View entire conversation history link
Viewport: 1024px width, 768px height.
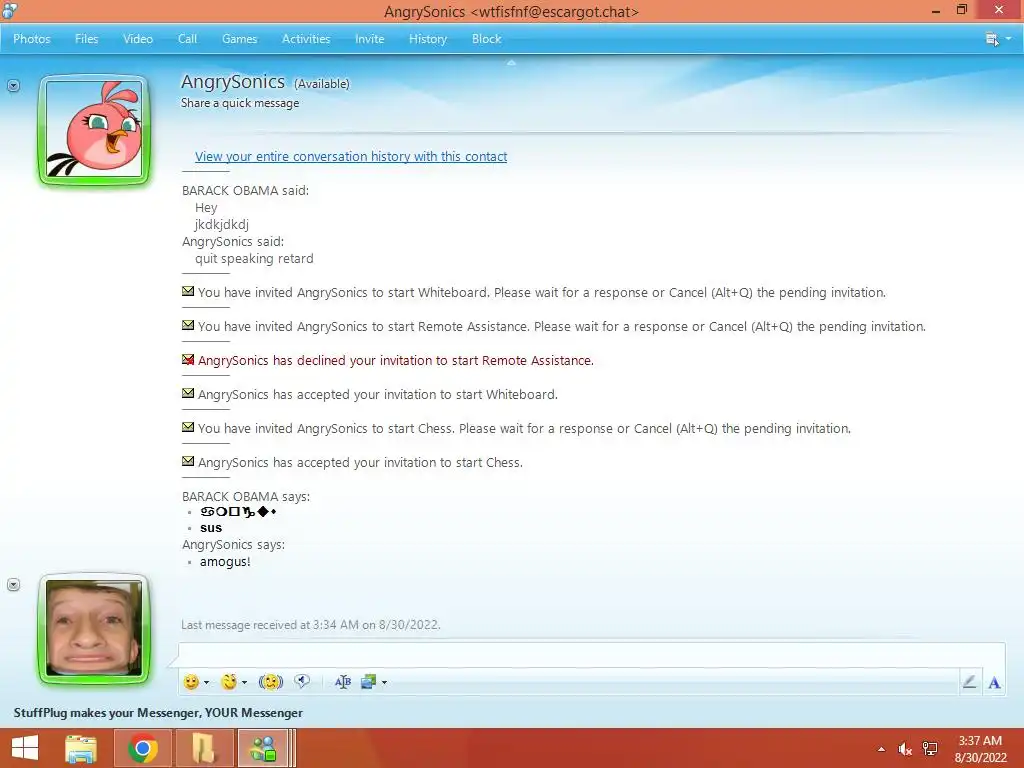pos(351,156)
